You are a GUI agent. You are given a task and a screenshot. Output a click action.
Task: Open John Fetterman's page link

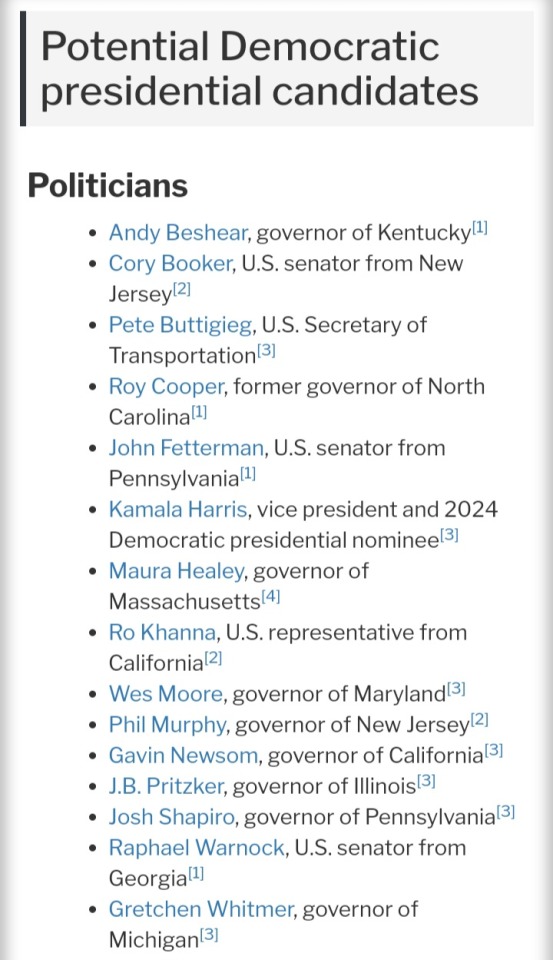tap(186, 448)
